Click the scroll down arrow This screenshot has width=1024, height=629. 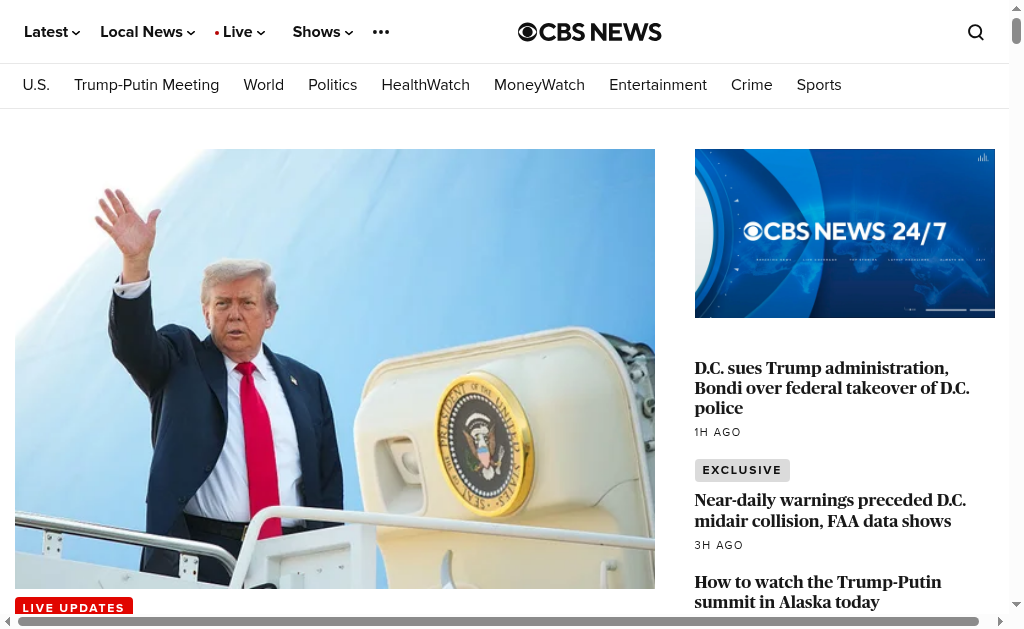click(1016, 605)
